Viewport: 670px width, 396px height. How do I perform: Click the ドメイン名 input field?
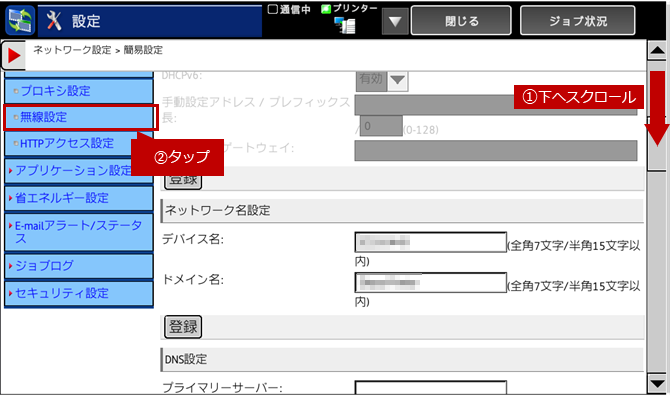(430, 282)
